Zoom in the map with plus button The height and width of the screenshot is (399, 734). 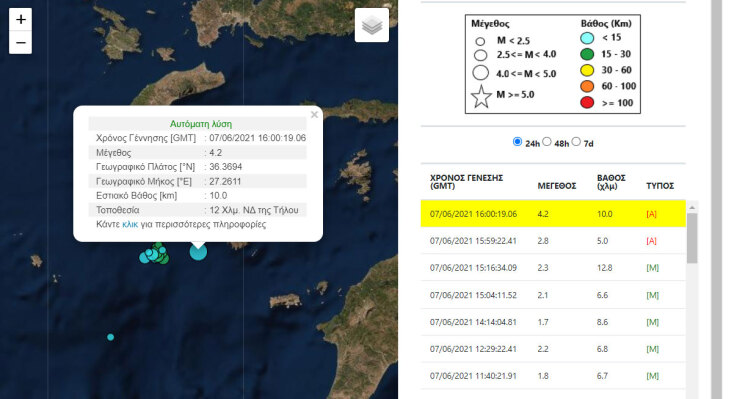click(21, 19)
